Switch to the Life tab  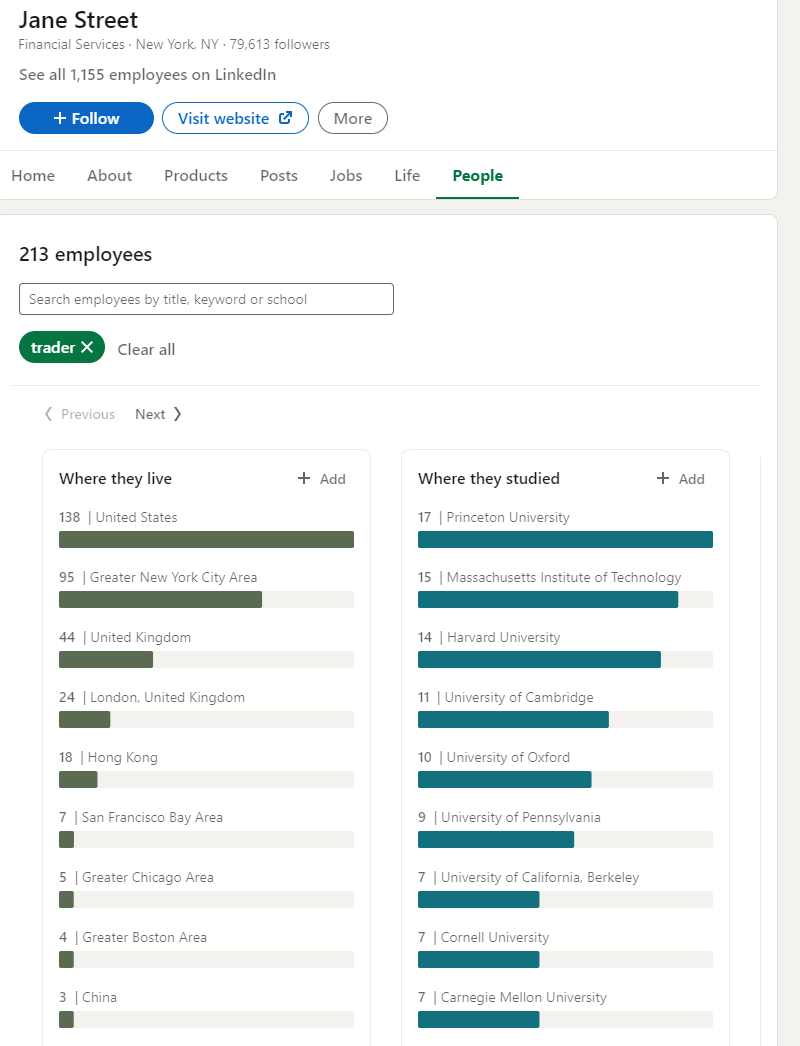tap(407, 175)
